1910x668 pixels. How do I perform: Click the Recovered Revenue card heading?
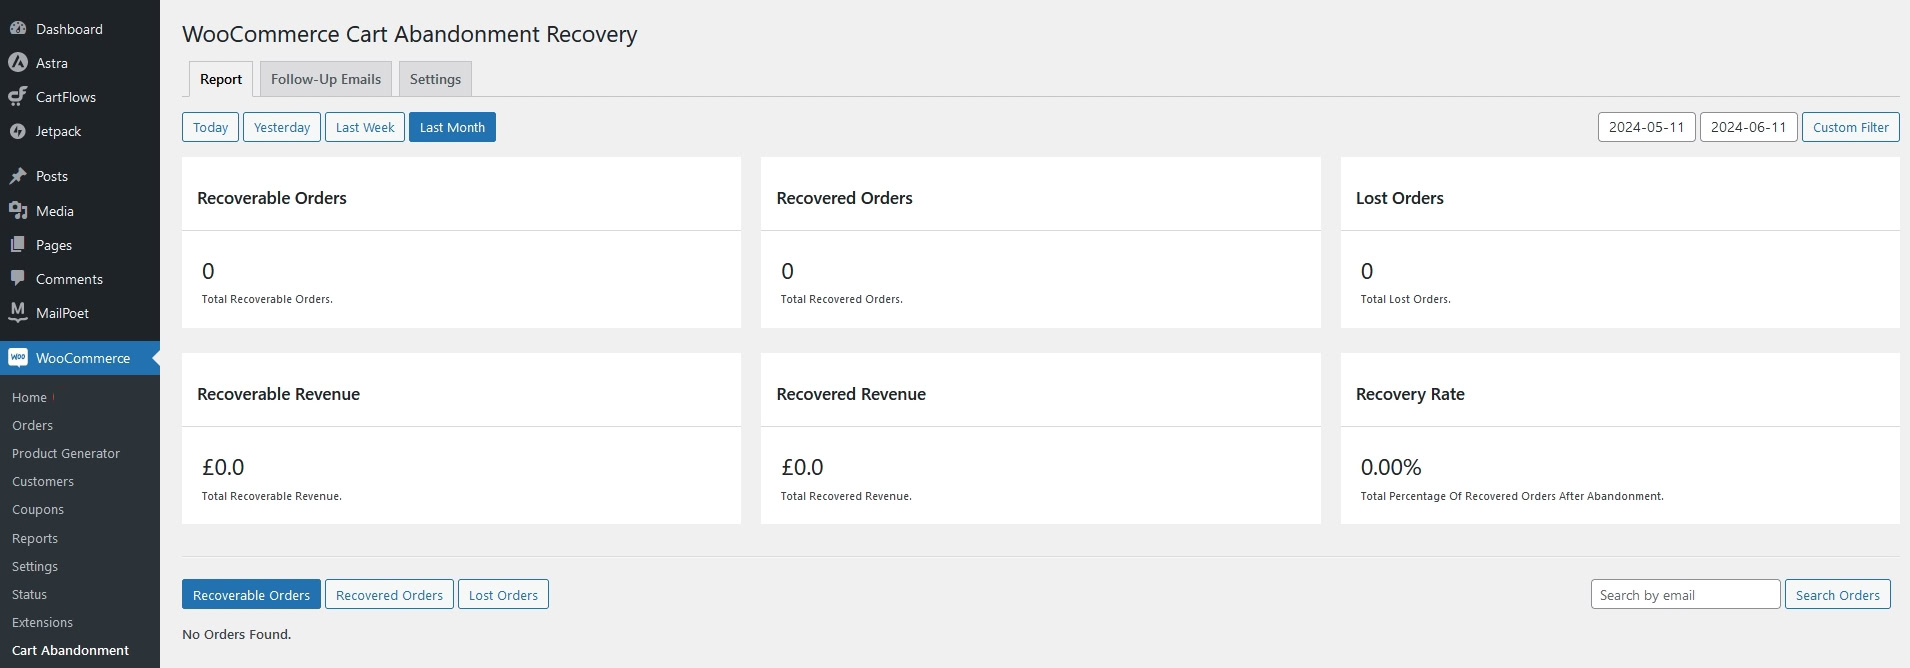pos(851,394)
